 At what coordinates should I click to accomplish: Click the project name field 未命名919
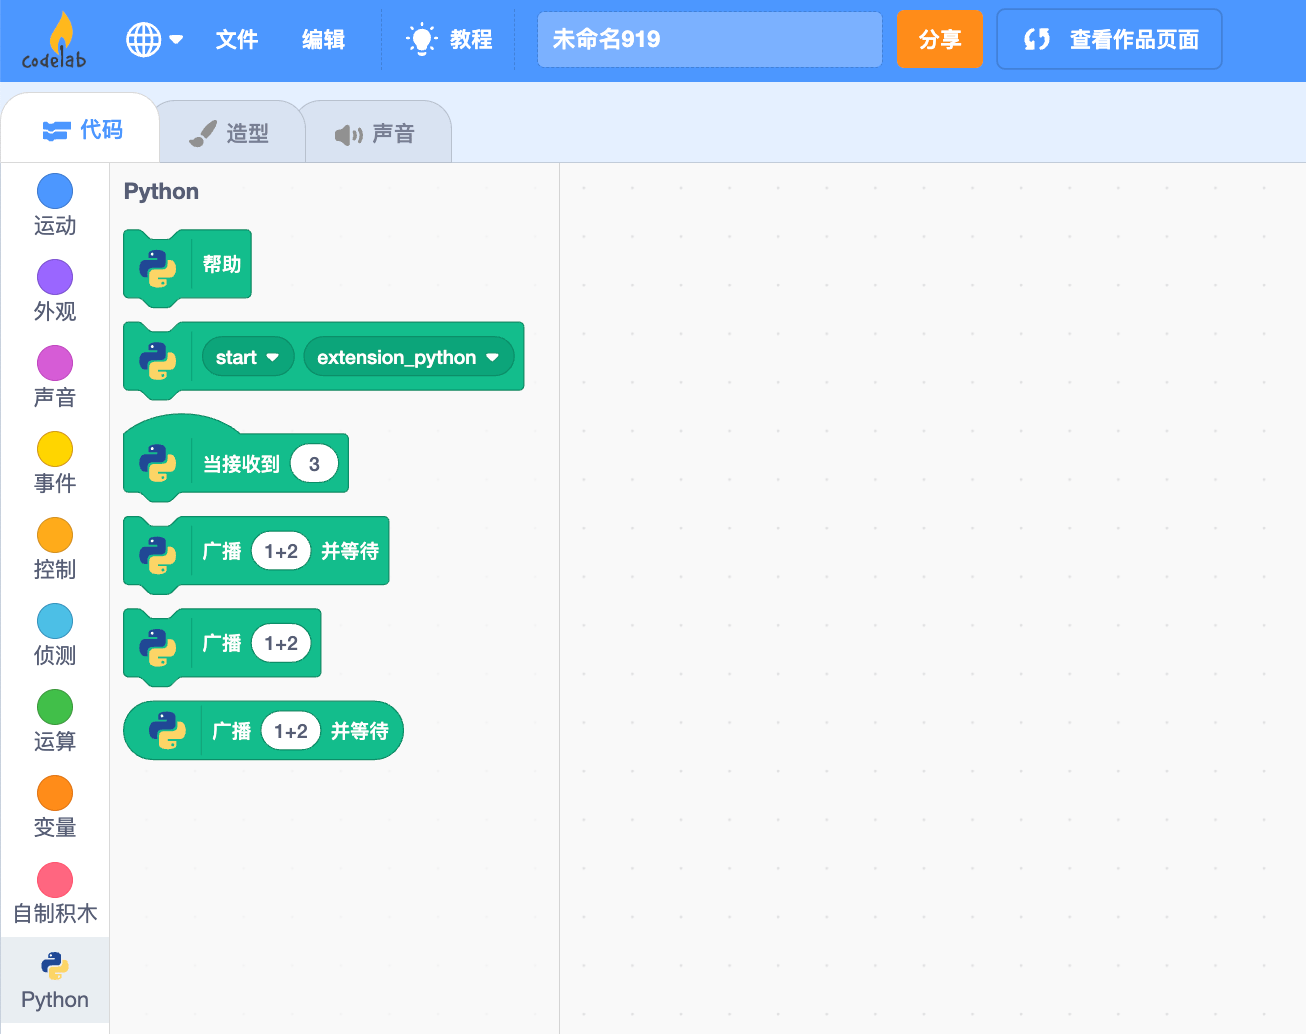[709, 39]
